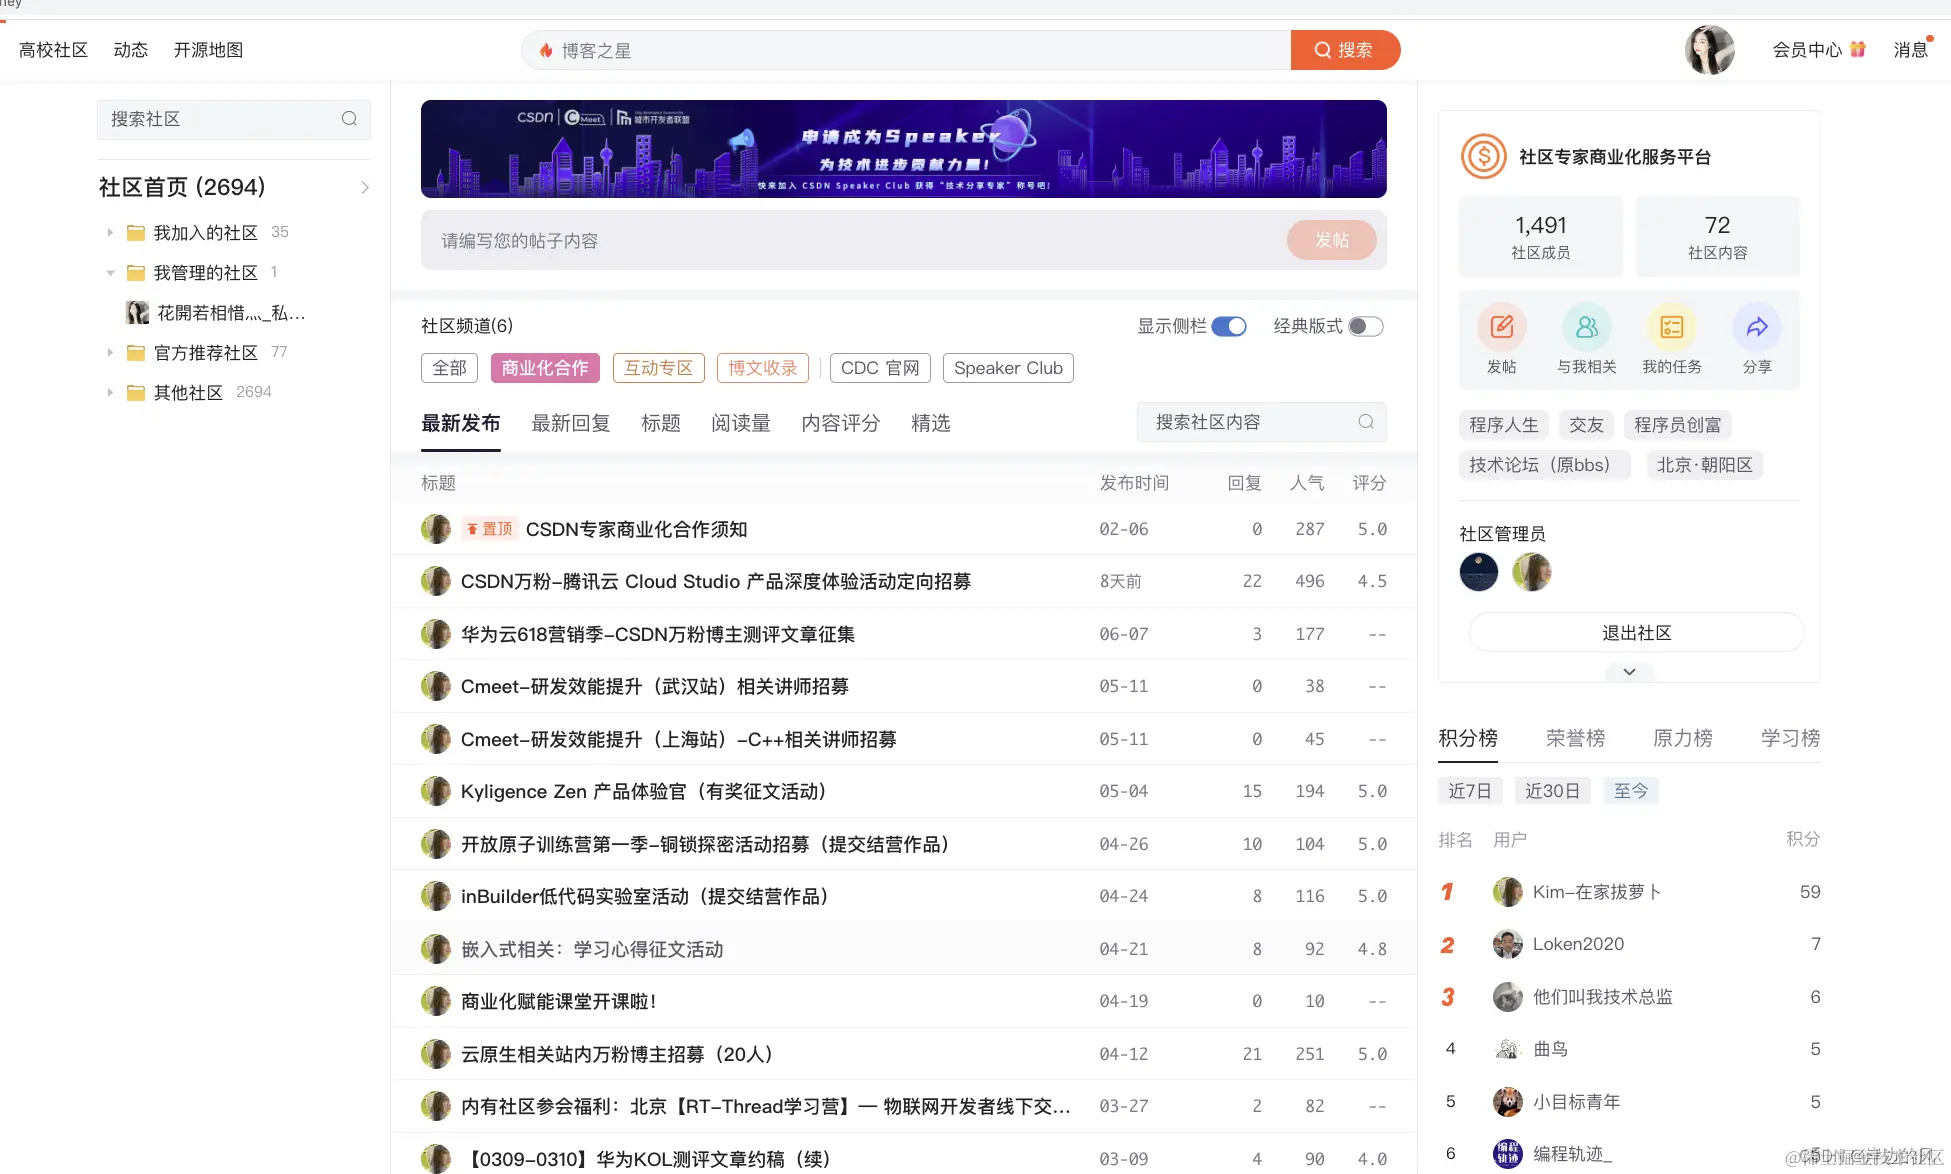Click the 分享 share arrow icon
Image resolution: width=1951 pixels, height=1174 pixels.
[x=1756, y=326]
